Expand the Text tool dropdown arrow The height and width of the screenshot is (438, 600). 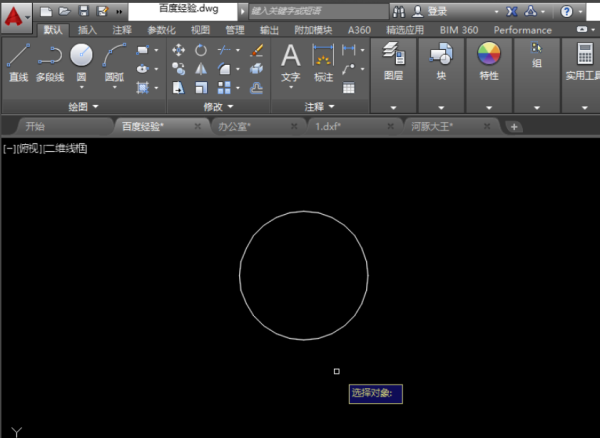pos(290,88)
